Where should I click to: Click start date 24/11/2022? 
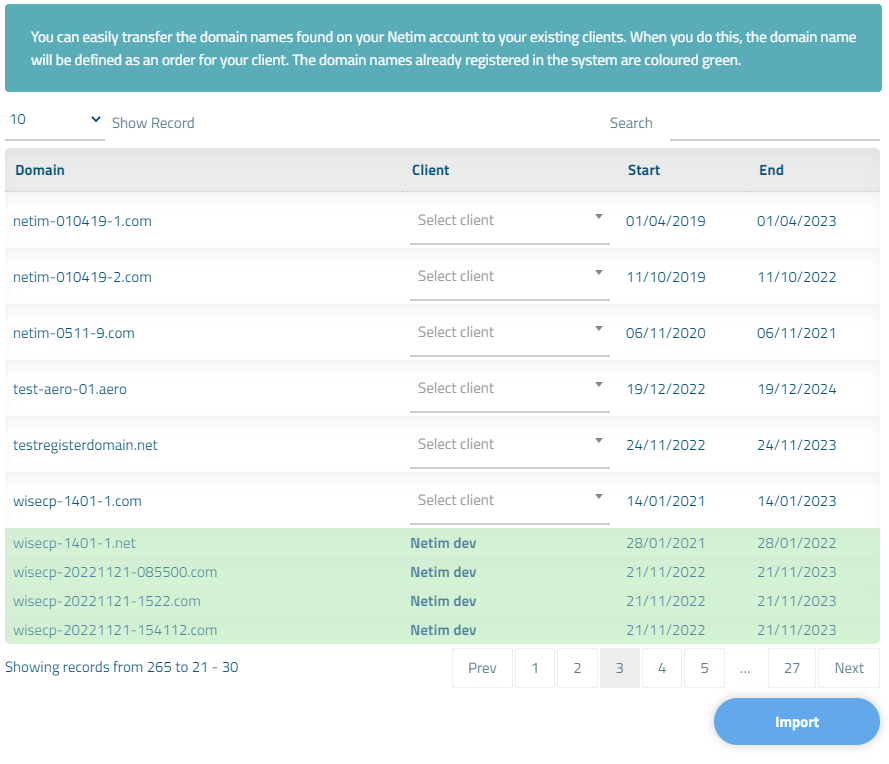coord(666,445)
